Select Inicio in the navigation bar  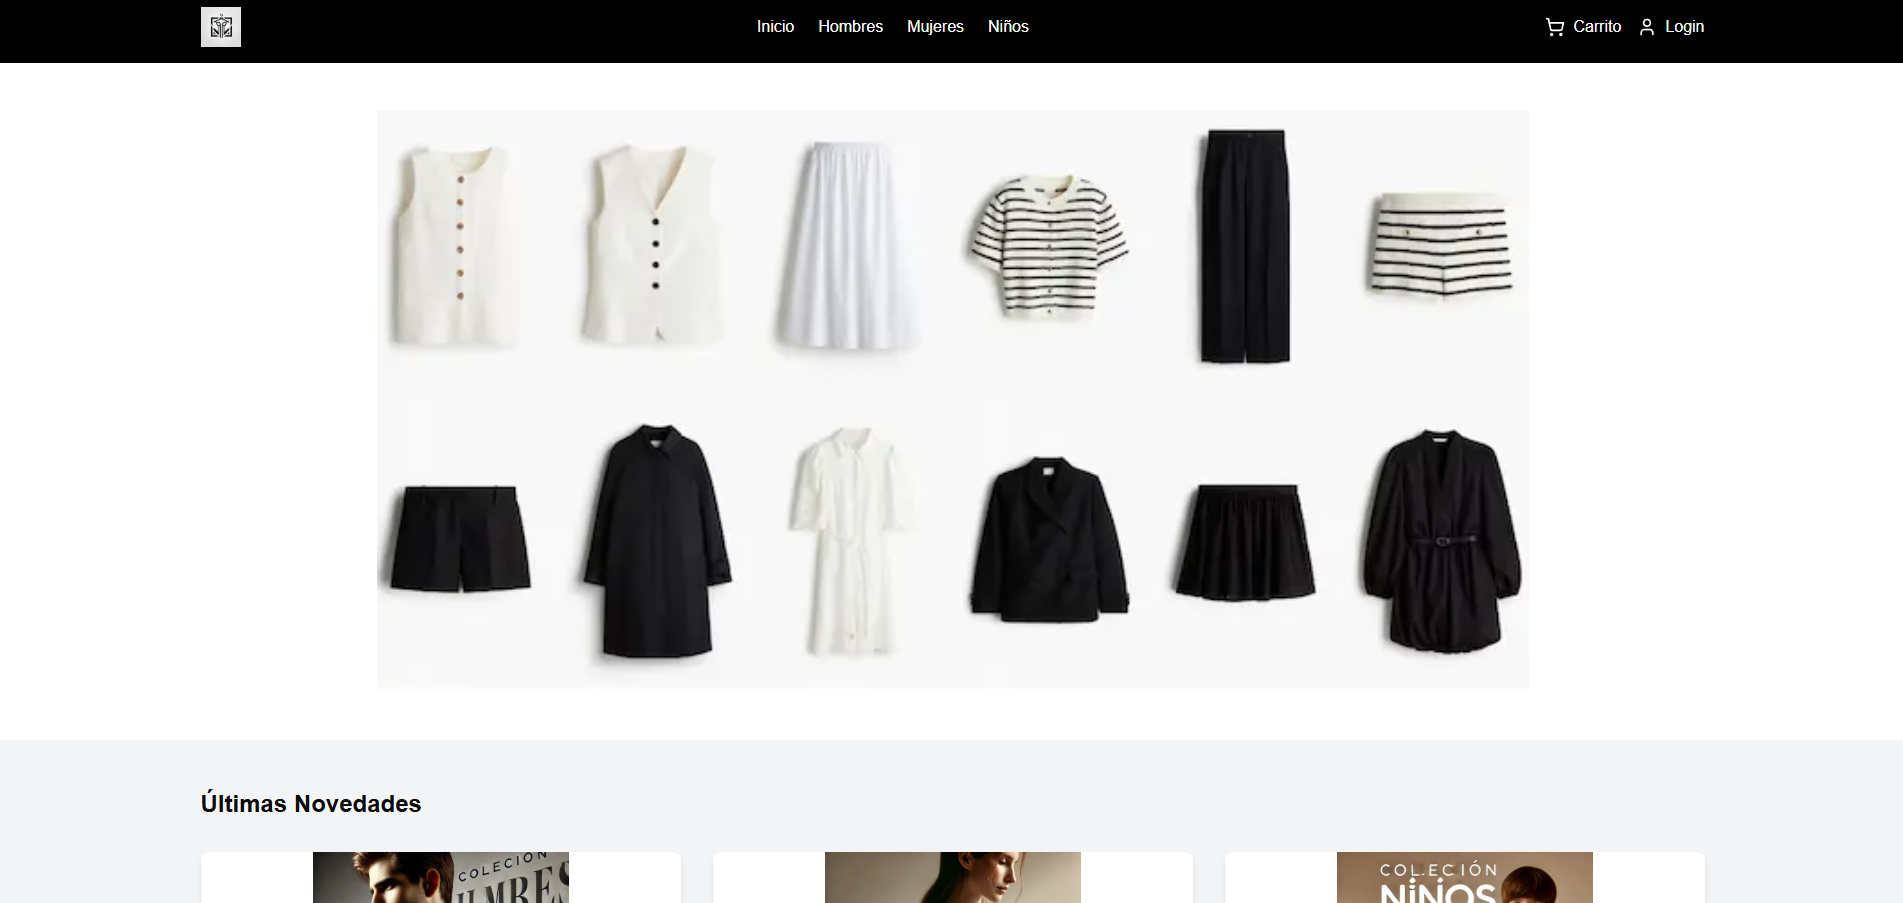coord(775,27)
